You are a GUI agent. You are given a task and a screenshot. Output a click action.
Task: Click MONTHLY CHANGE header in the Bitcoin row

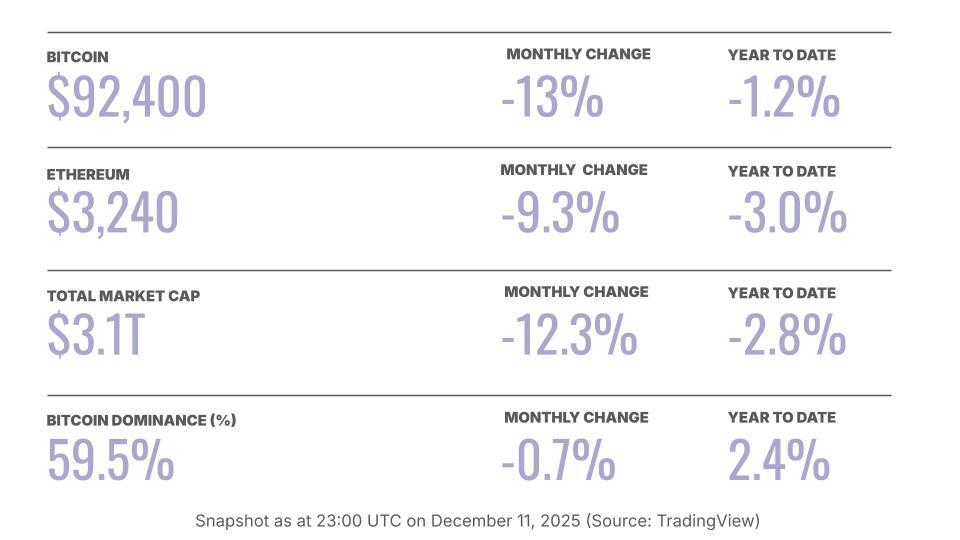coord(578,54)
